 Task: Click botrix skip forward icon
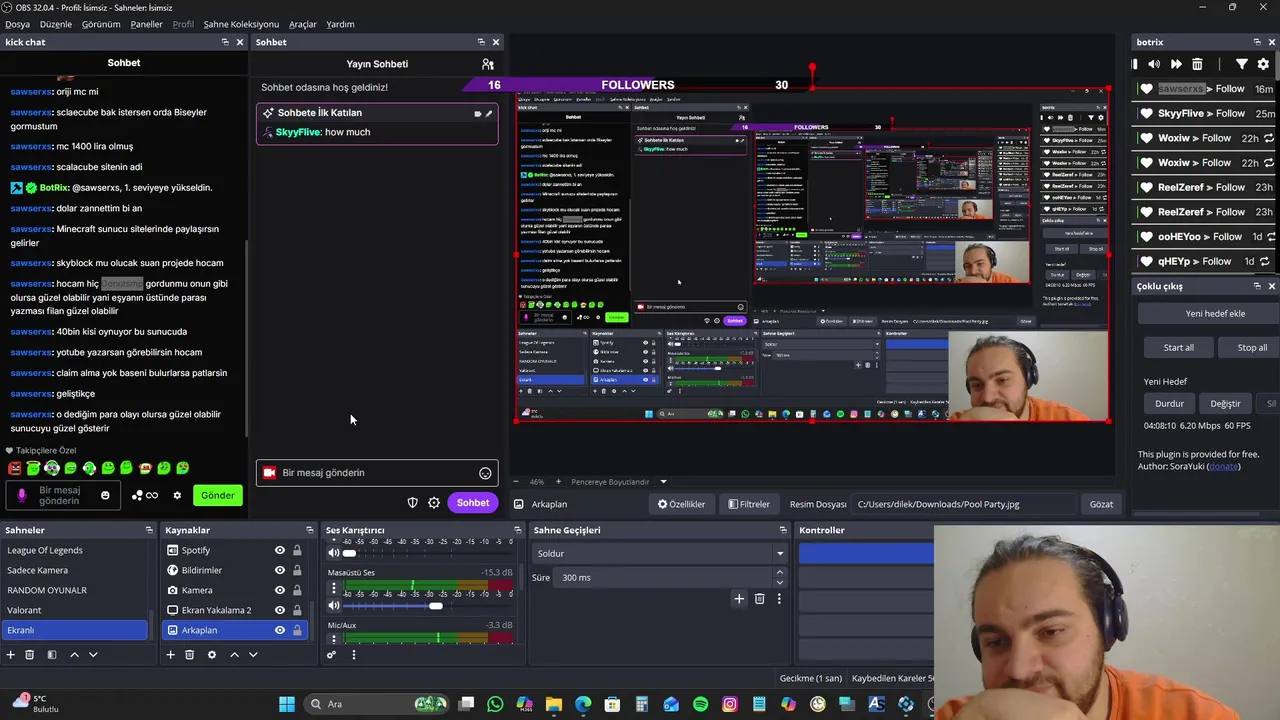[x=1176, y=64]
